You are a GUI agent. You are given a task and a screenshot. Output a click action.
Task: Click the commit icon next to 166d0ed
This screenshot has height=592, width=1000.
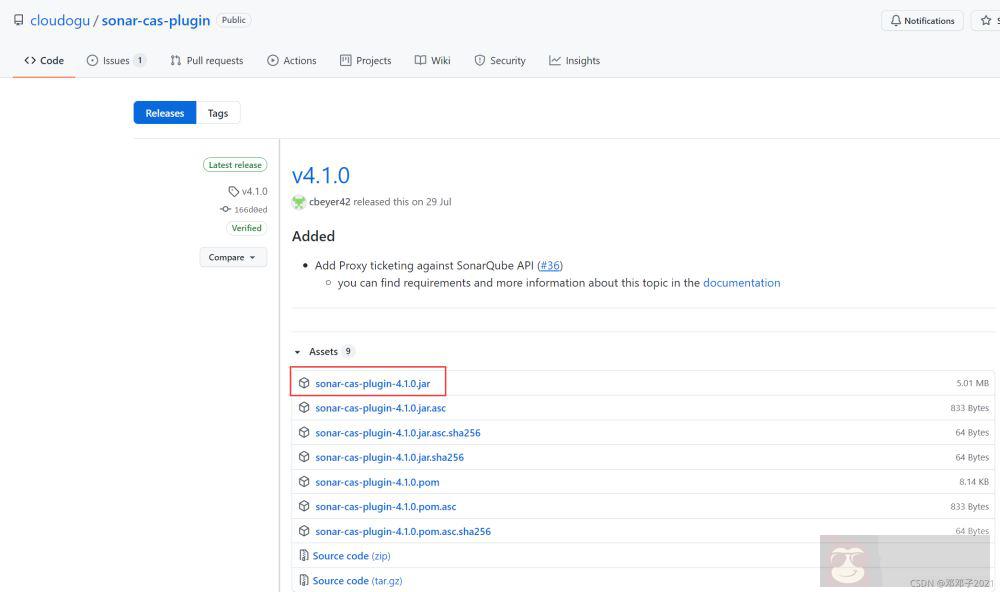coord(225,210)
